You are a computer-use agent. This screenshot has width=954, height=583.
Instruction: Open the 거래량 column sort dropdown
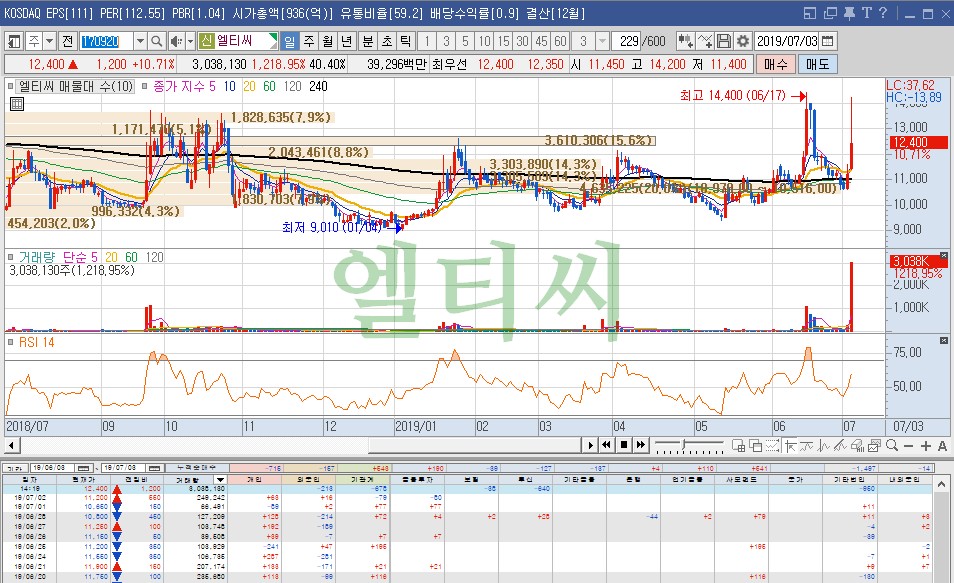(x=220, y=480)
